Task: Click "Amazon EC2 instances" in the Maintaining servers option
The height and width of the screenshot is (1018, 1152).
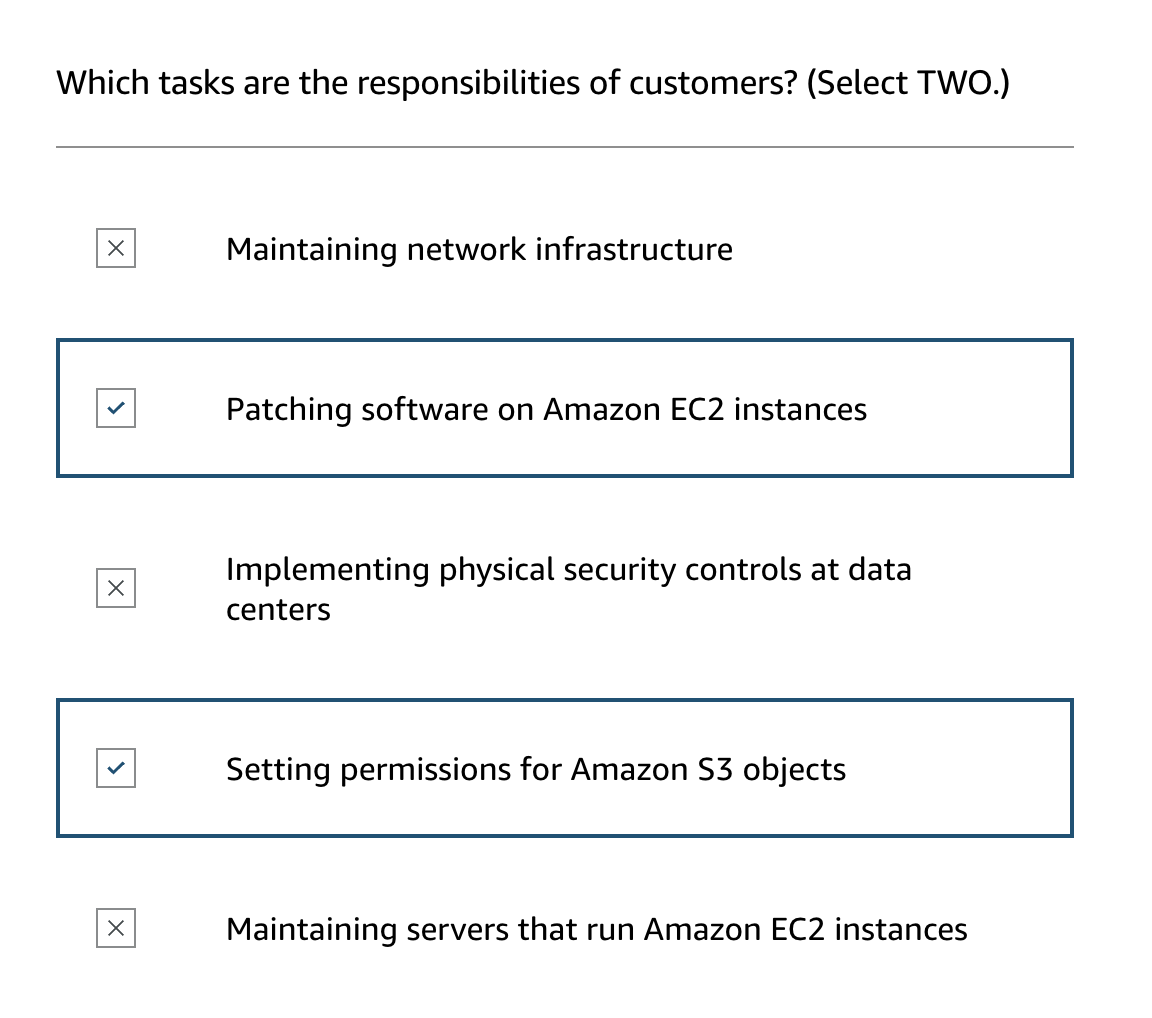Action: click(805, 929)
